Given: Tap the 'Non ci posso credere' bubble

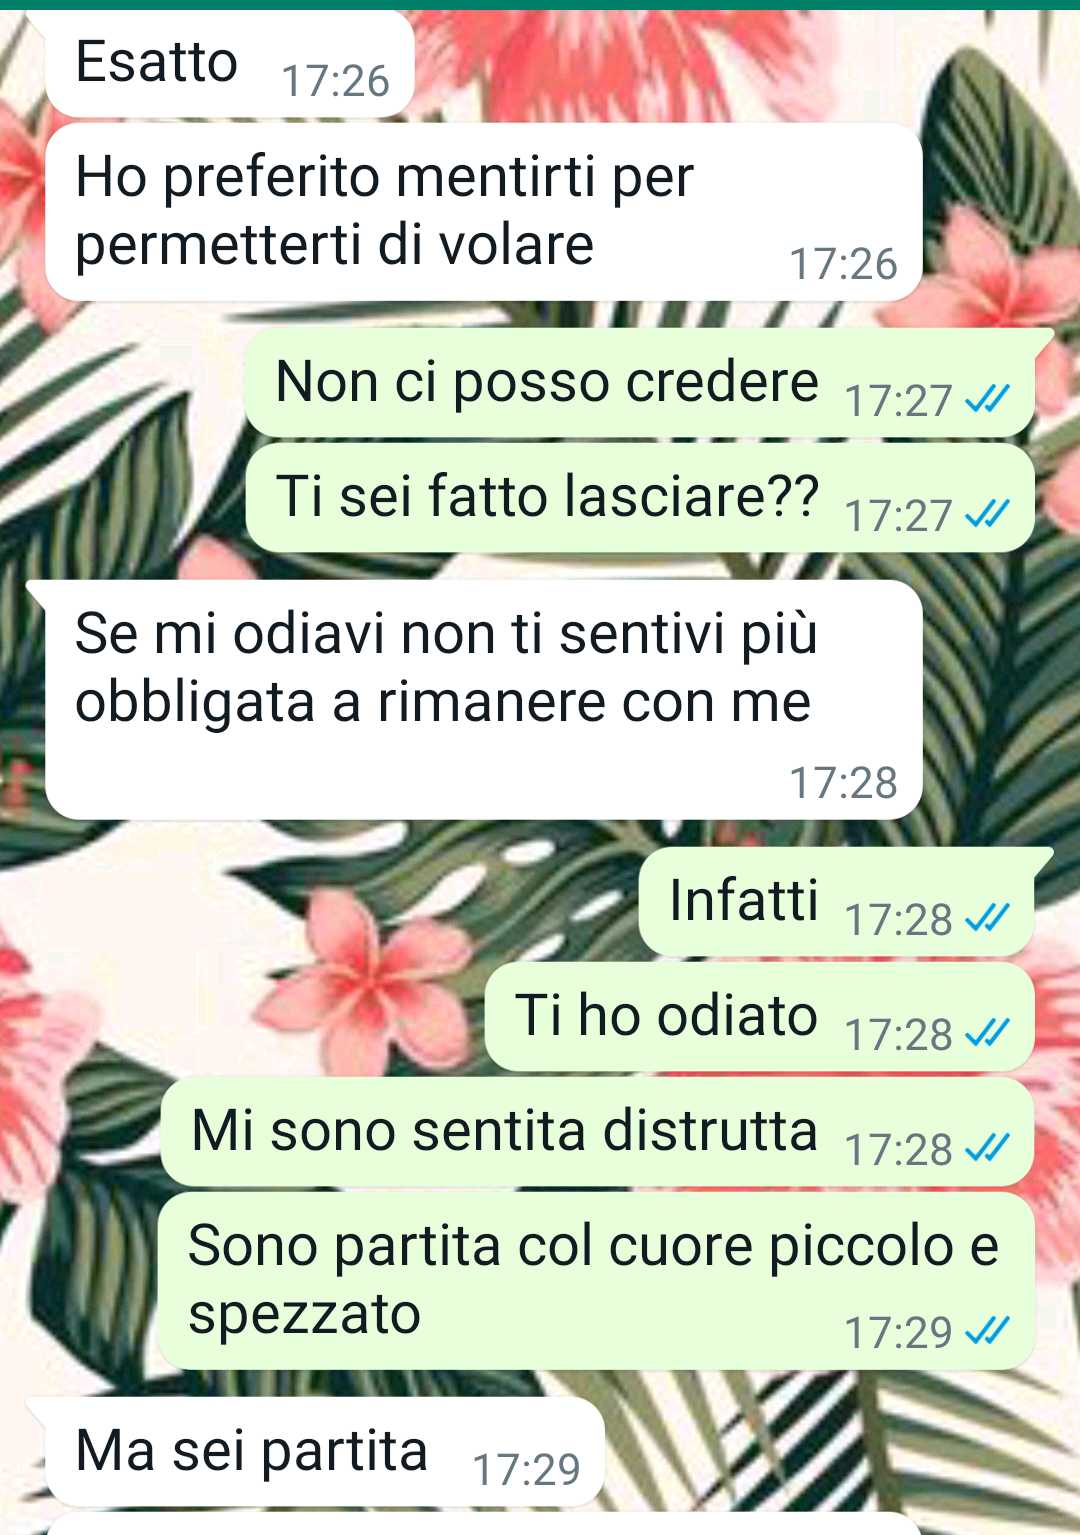Looking at the screenshot, I should point(640,384).
